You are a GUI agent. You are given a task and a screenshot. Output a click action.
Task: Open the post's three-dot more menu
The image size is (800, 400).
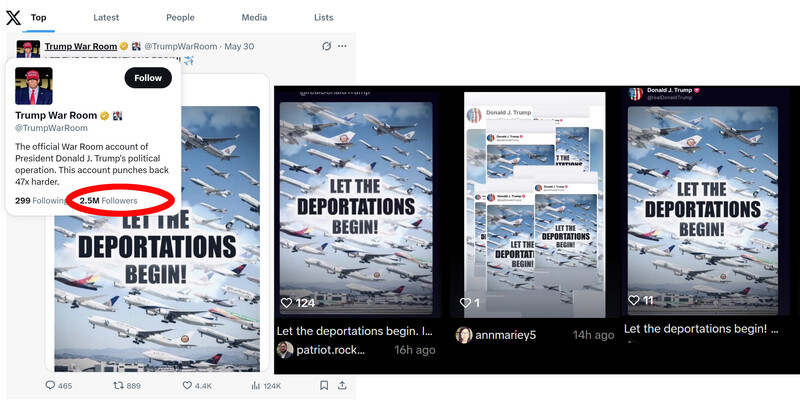pyautogui.click(x=342, y=46)
